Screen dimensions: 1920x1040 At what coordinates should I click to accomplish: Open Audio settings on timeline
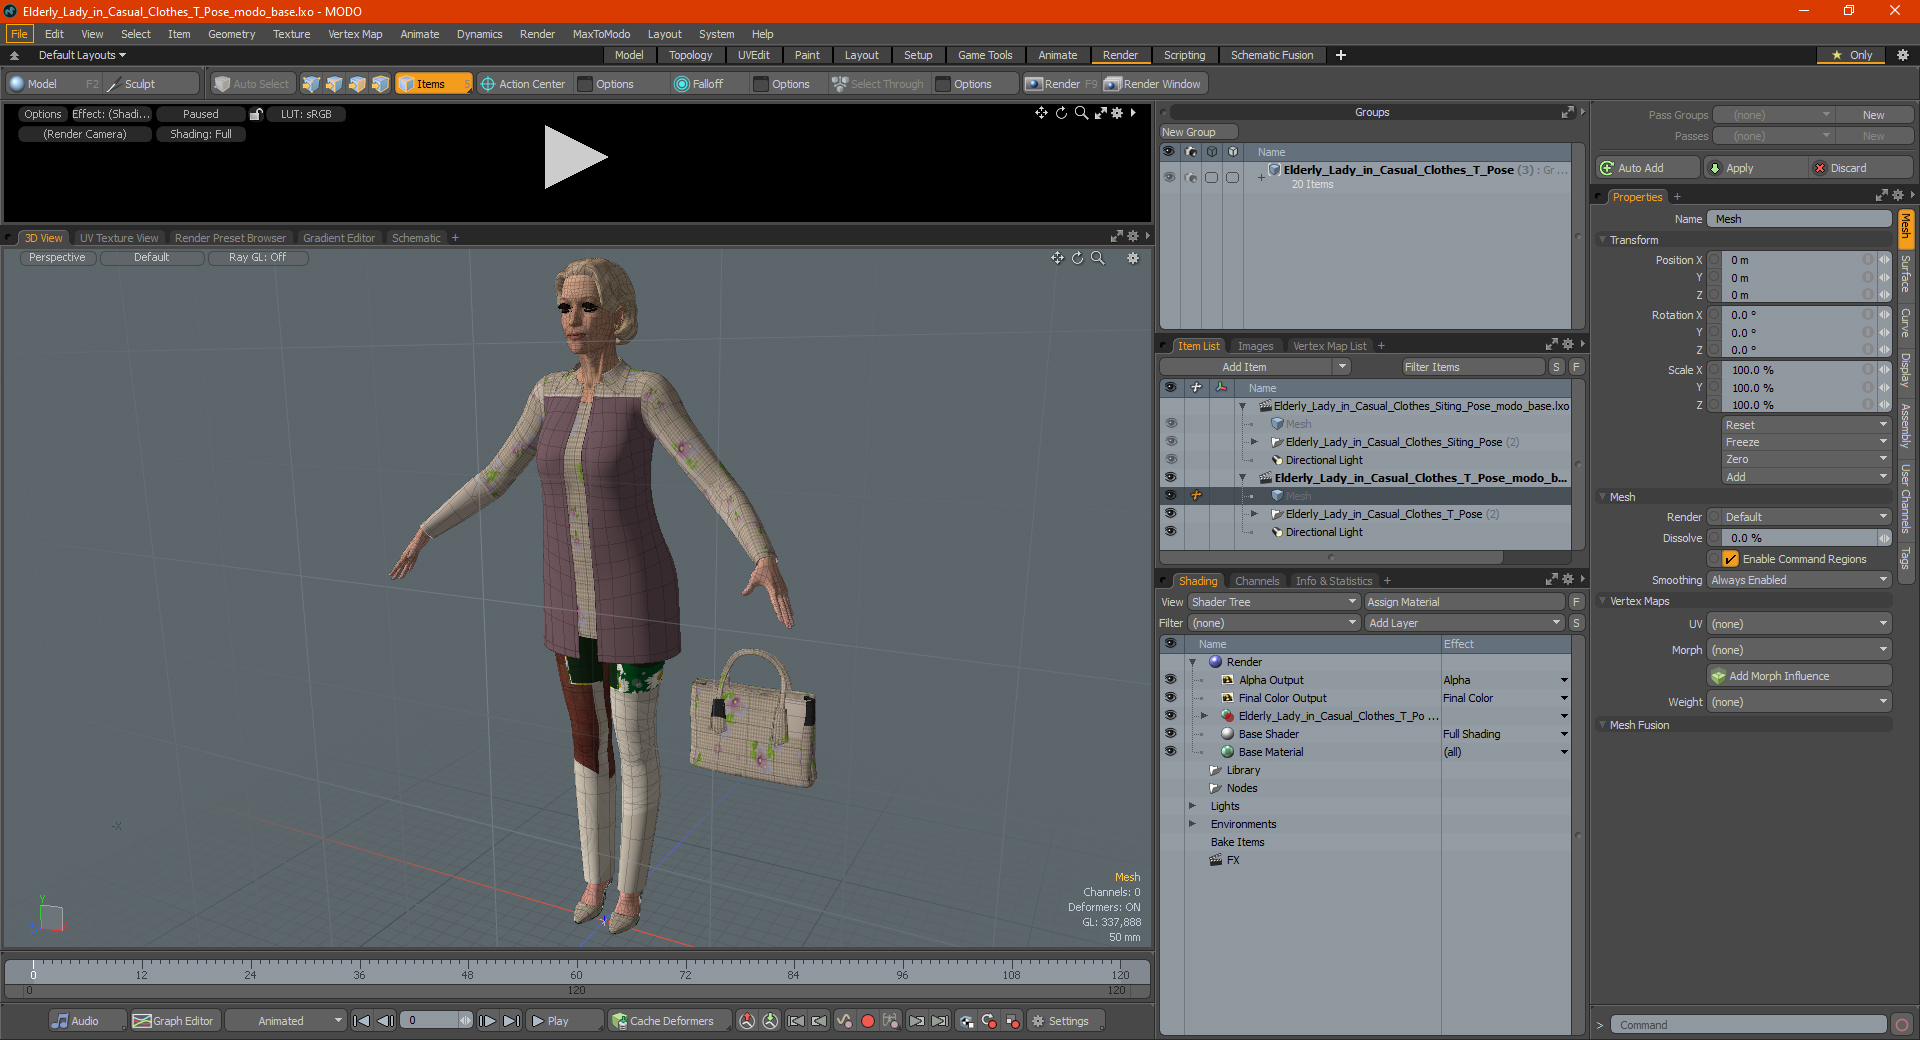point(87,1021)
